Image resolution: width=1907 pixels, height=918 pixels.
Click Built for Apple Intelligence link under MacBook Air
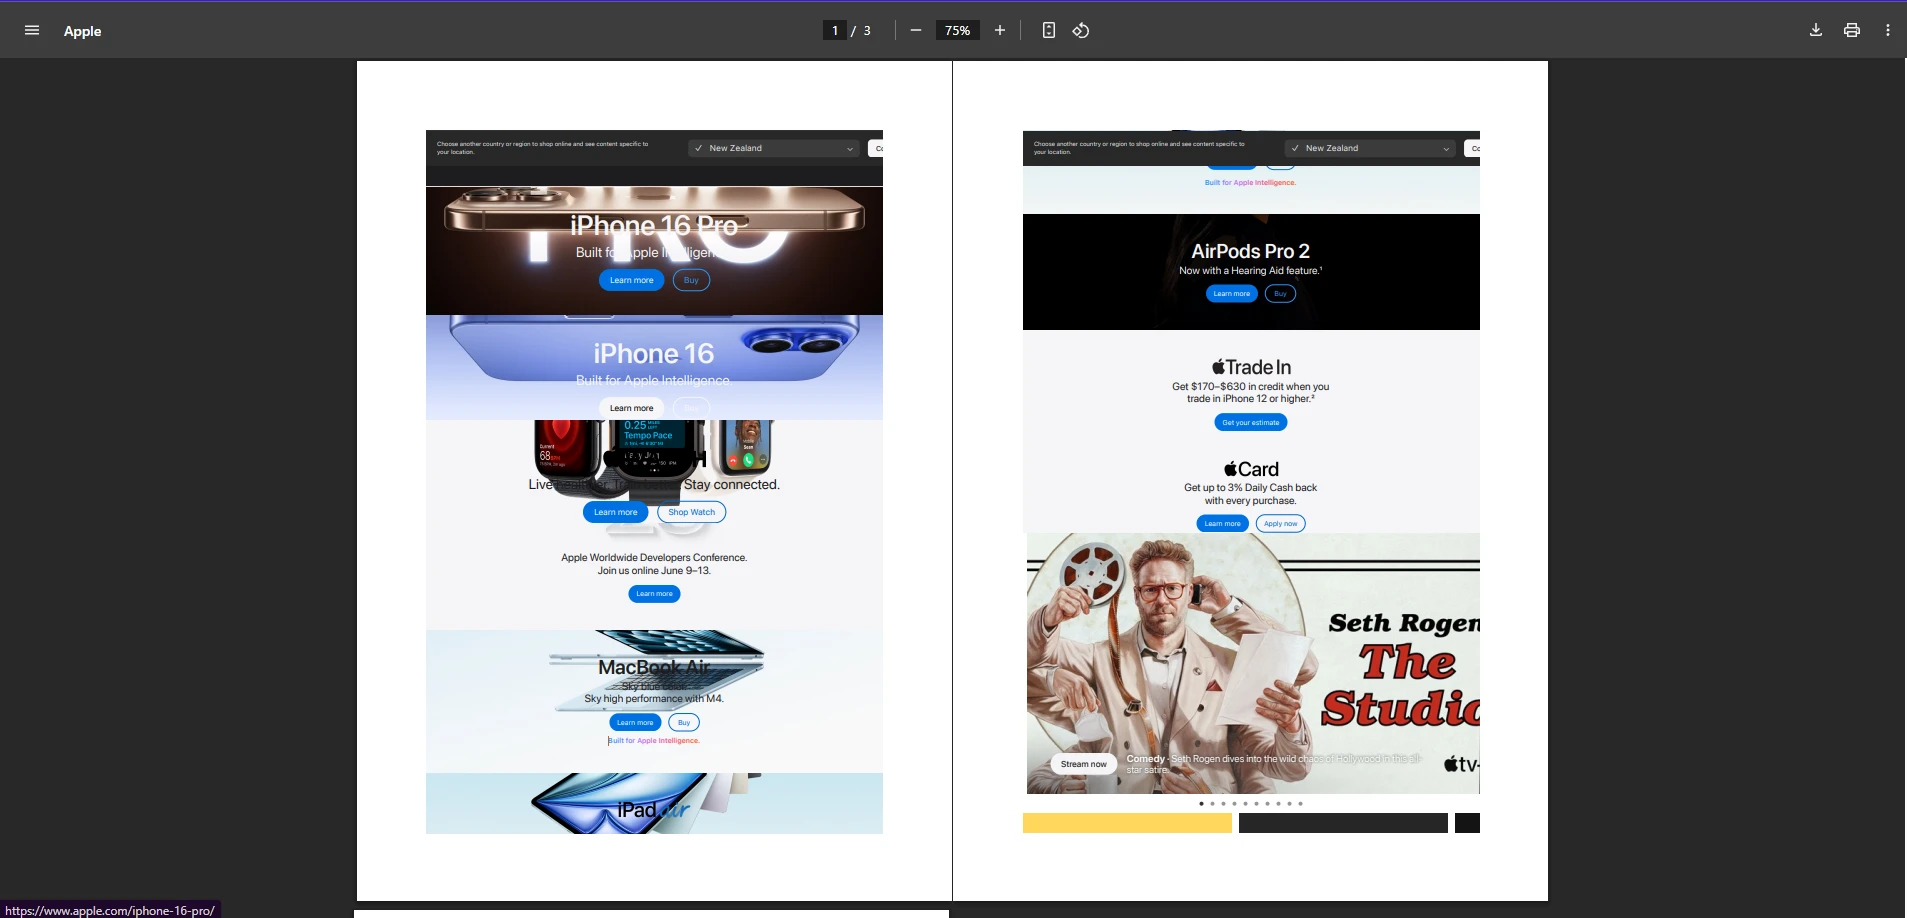click(654, 741)
